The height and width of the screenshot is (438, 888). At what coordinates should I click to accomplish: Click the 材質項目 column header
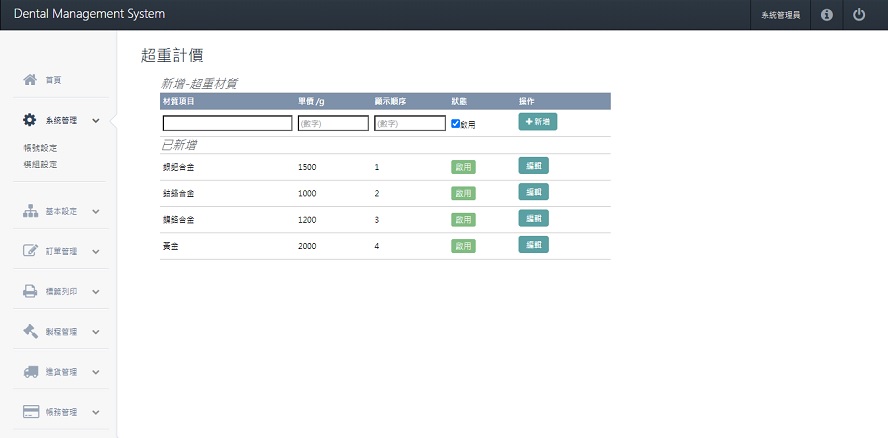point(178,101)
